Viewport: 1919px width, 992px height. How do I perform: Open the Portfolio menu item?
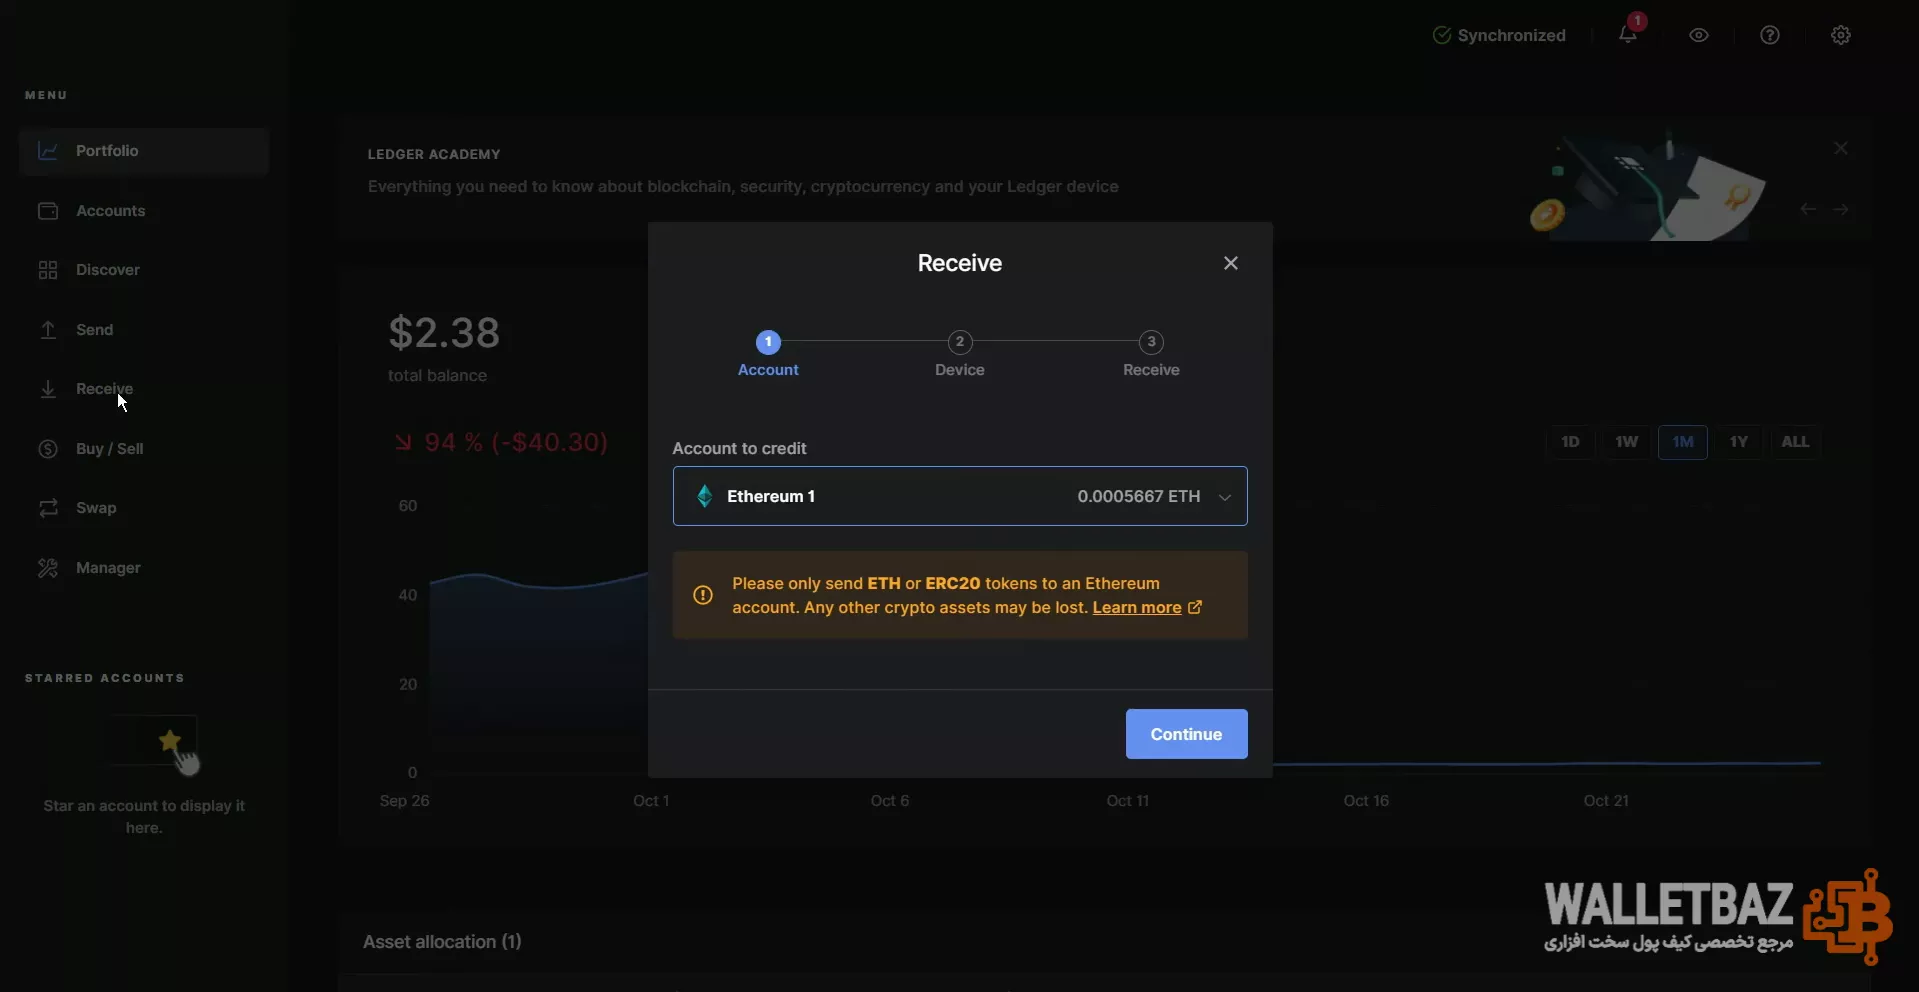coord(144,151)
